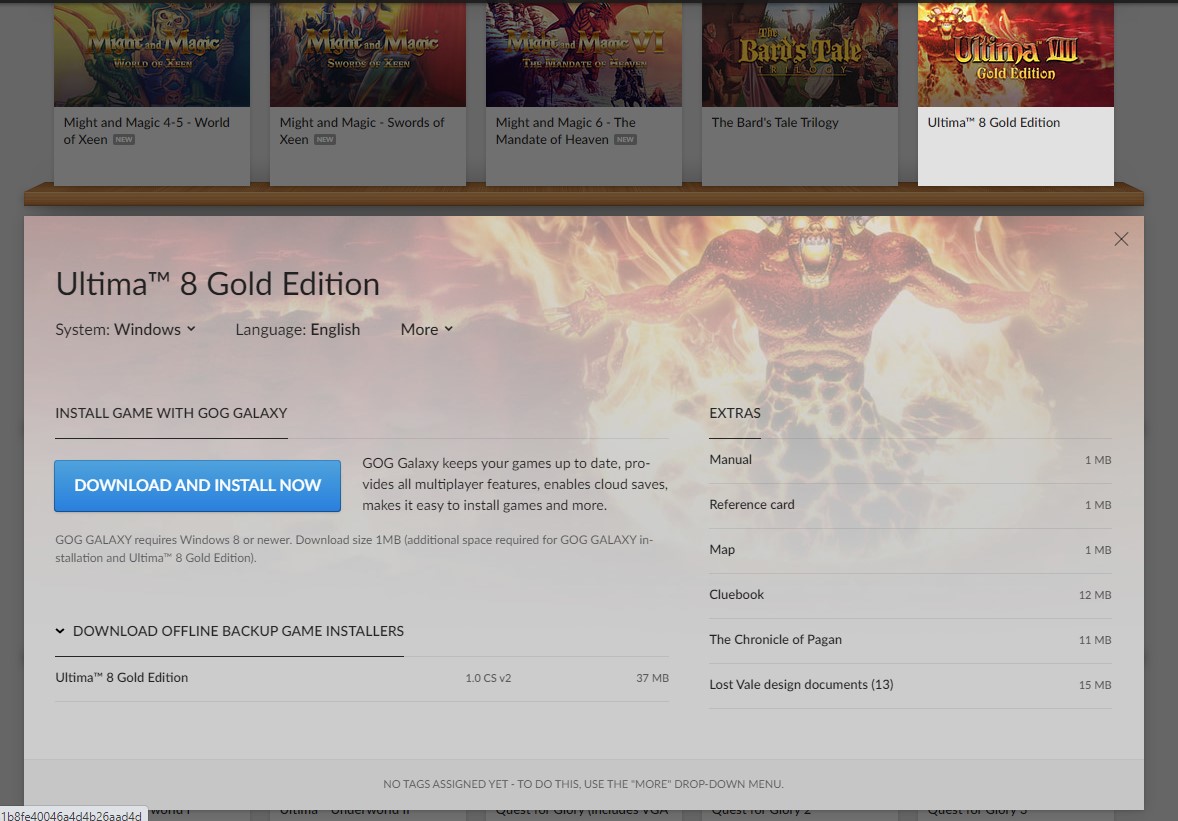Open the More drop-down menu

[x=427, y=329]
